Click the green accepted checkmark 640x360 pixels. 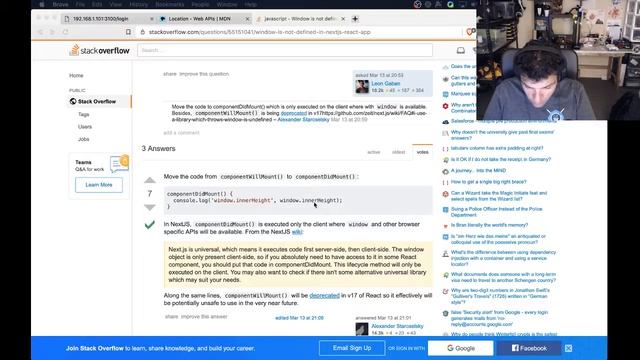[x=150, y=224]
